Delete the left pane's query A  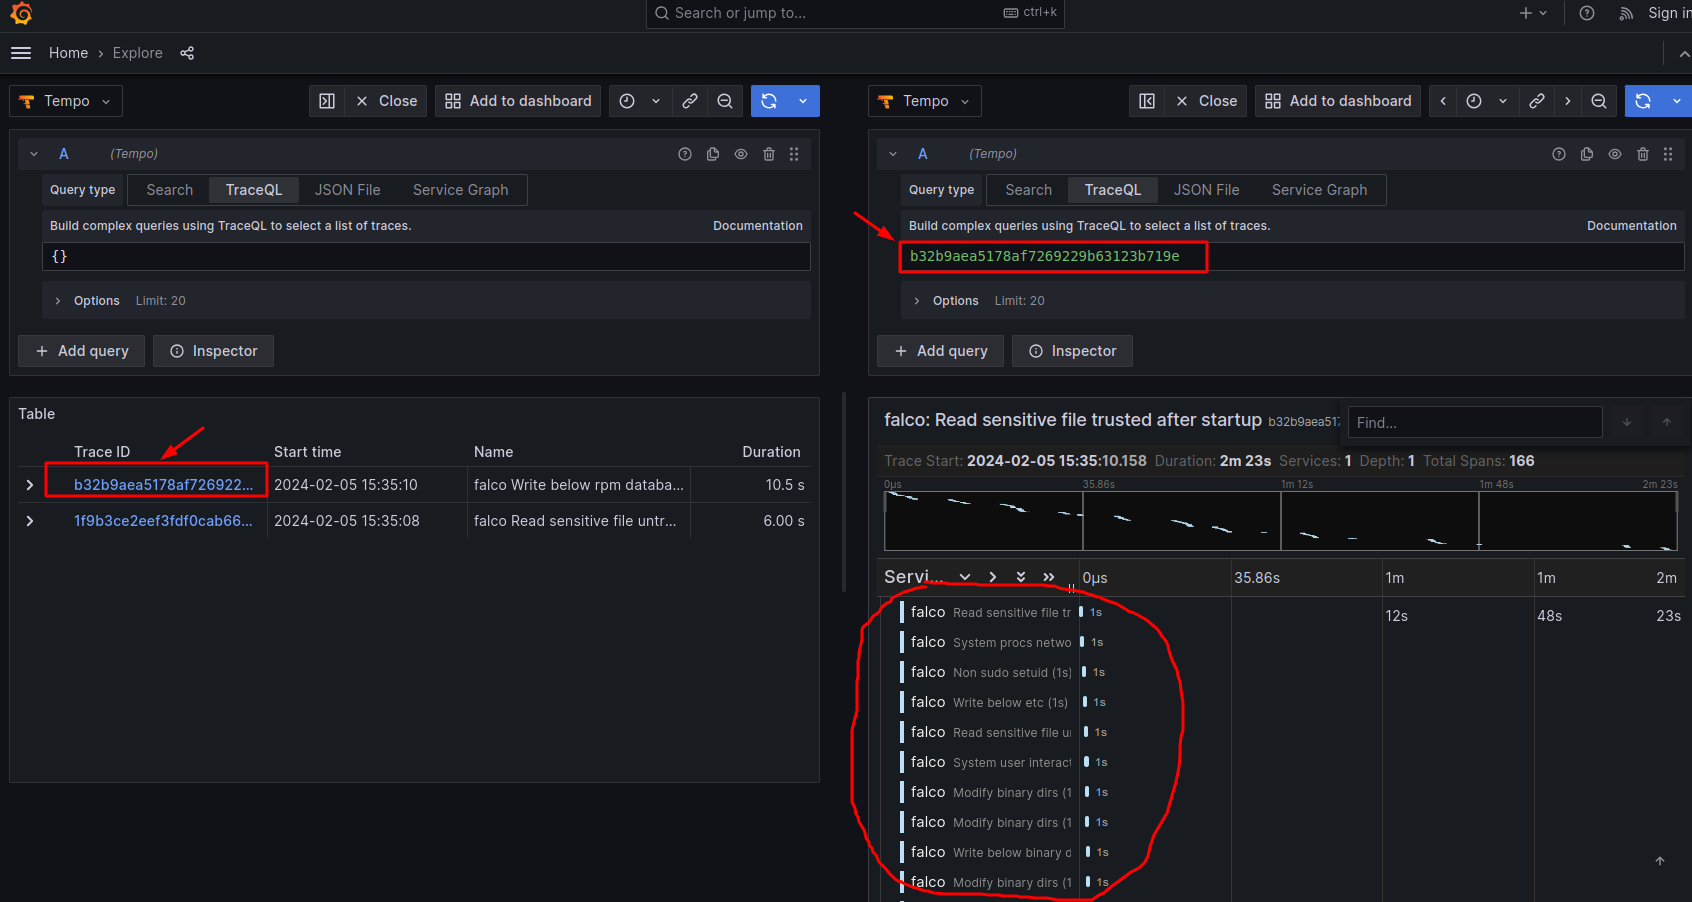pyautogui.click(x=769, y=154)
